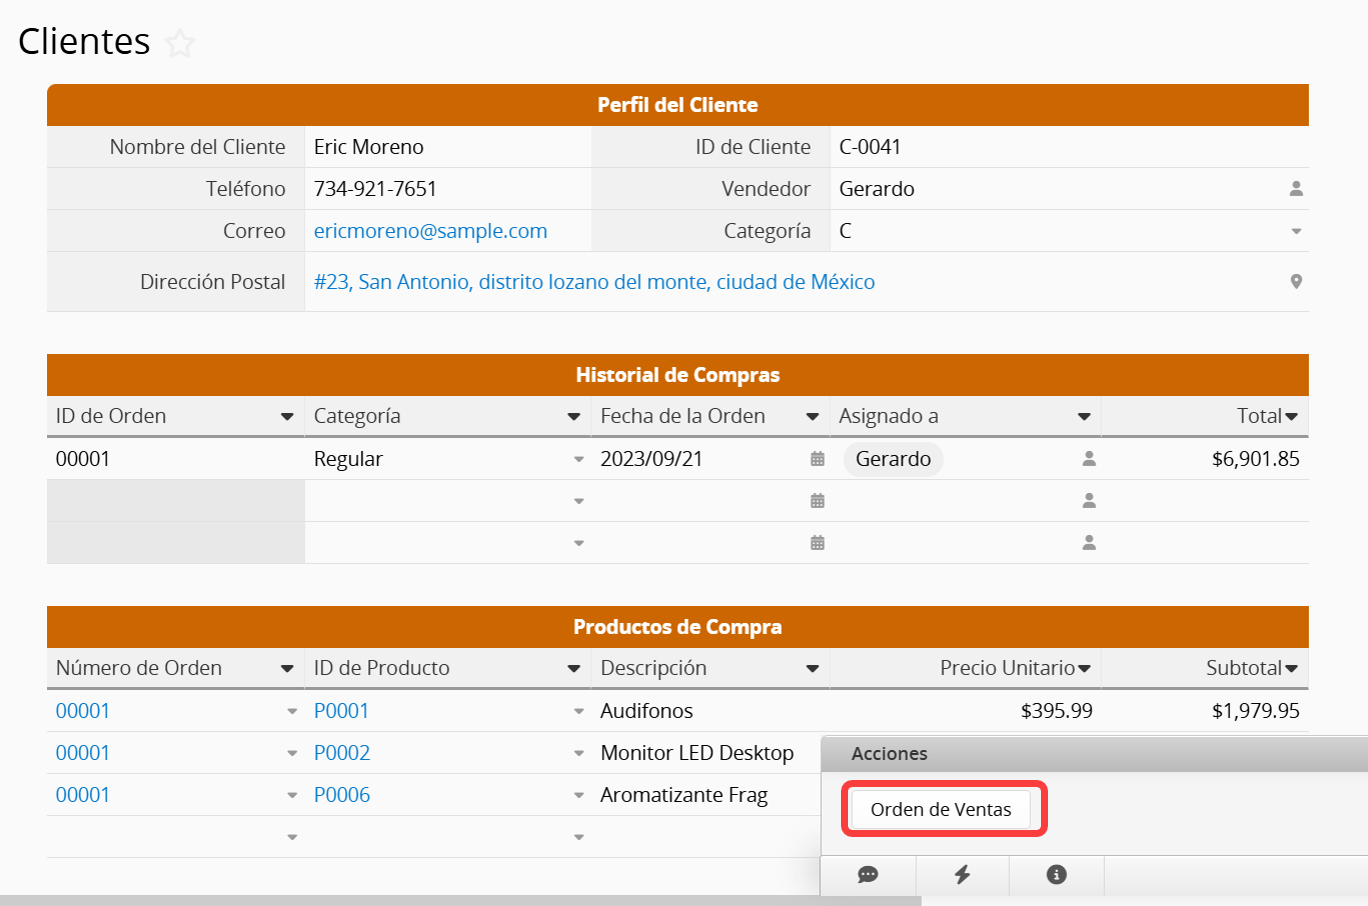Click the P0001 product ID link
The height and width of the screenshot is (906, 1368).
341,711
